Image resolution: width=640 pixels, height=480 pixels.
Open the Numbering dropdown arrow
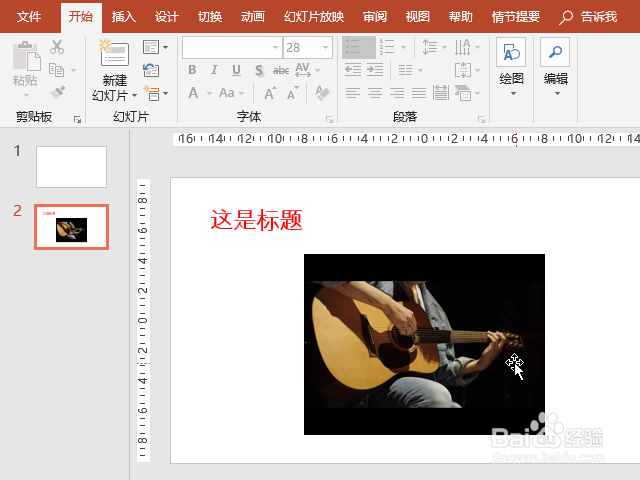coord(403,47)
